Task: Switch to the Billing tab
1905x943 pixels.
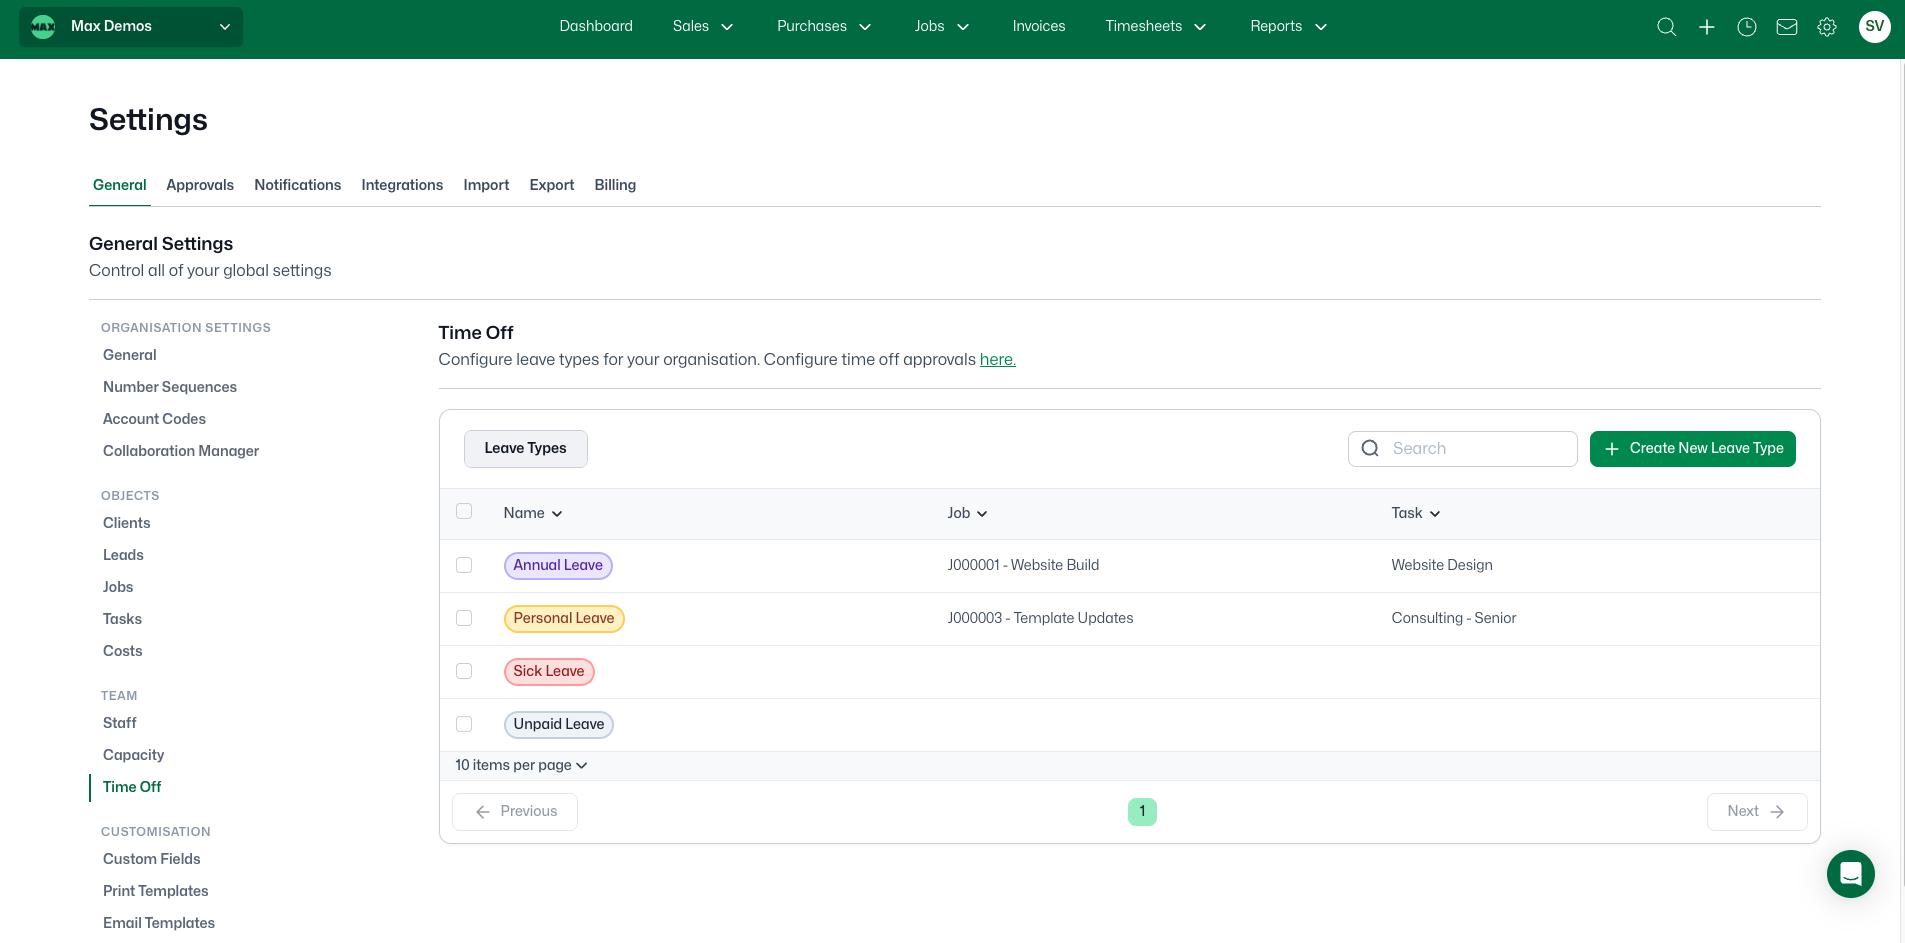Action: [x=615, y=185]
